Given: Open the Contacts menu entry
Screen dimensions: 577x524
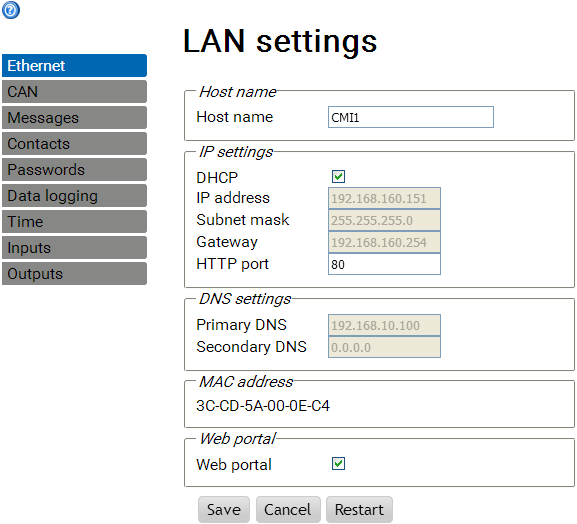Looking at the screenshot, I should point(74,144).
